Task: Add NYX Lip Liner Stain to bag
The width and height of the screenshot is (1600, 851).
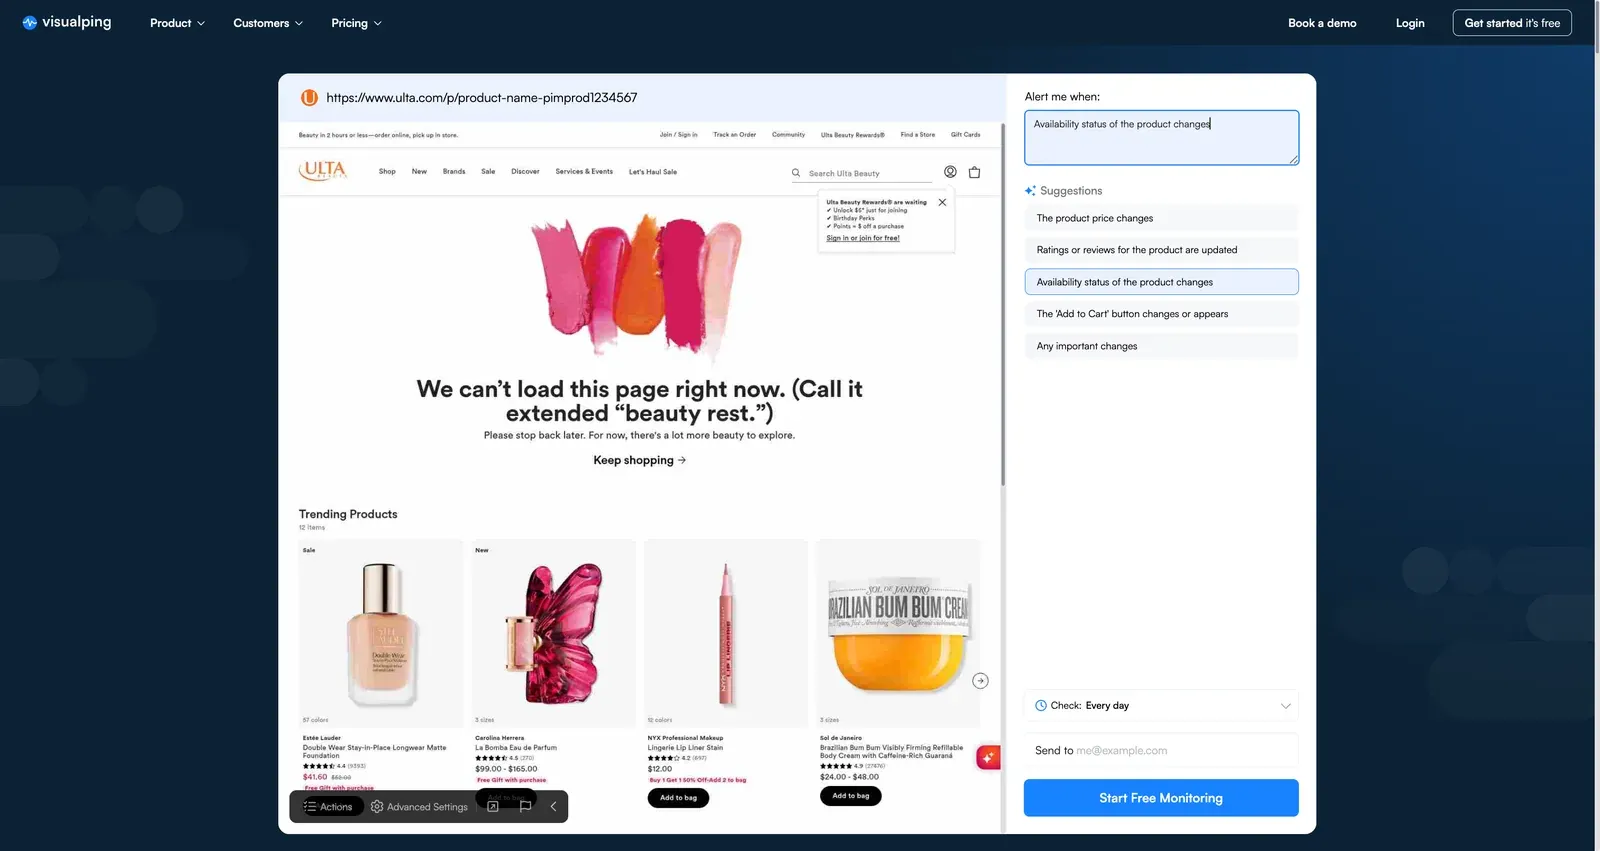Action: pos(678,798)
